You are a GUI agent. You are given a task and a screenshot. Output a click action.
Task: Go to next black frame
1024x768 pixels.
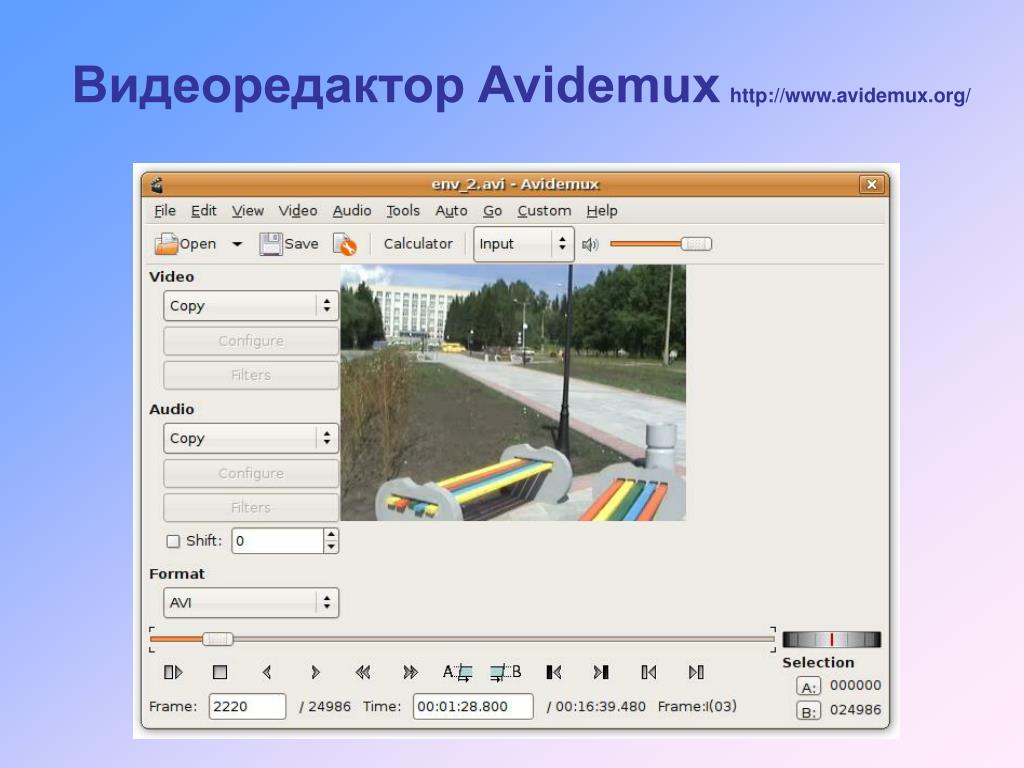(x=601, y=672)
